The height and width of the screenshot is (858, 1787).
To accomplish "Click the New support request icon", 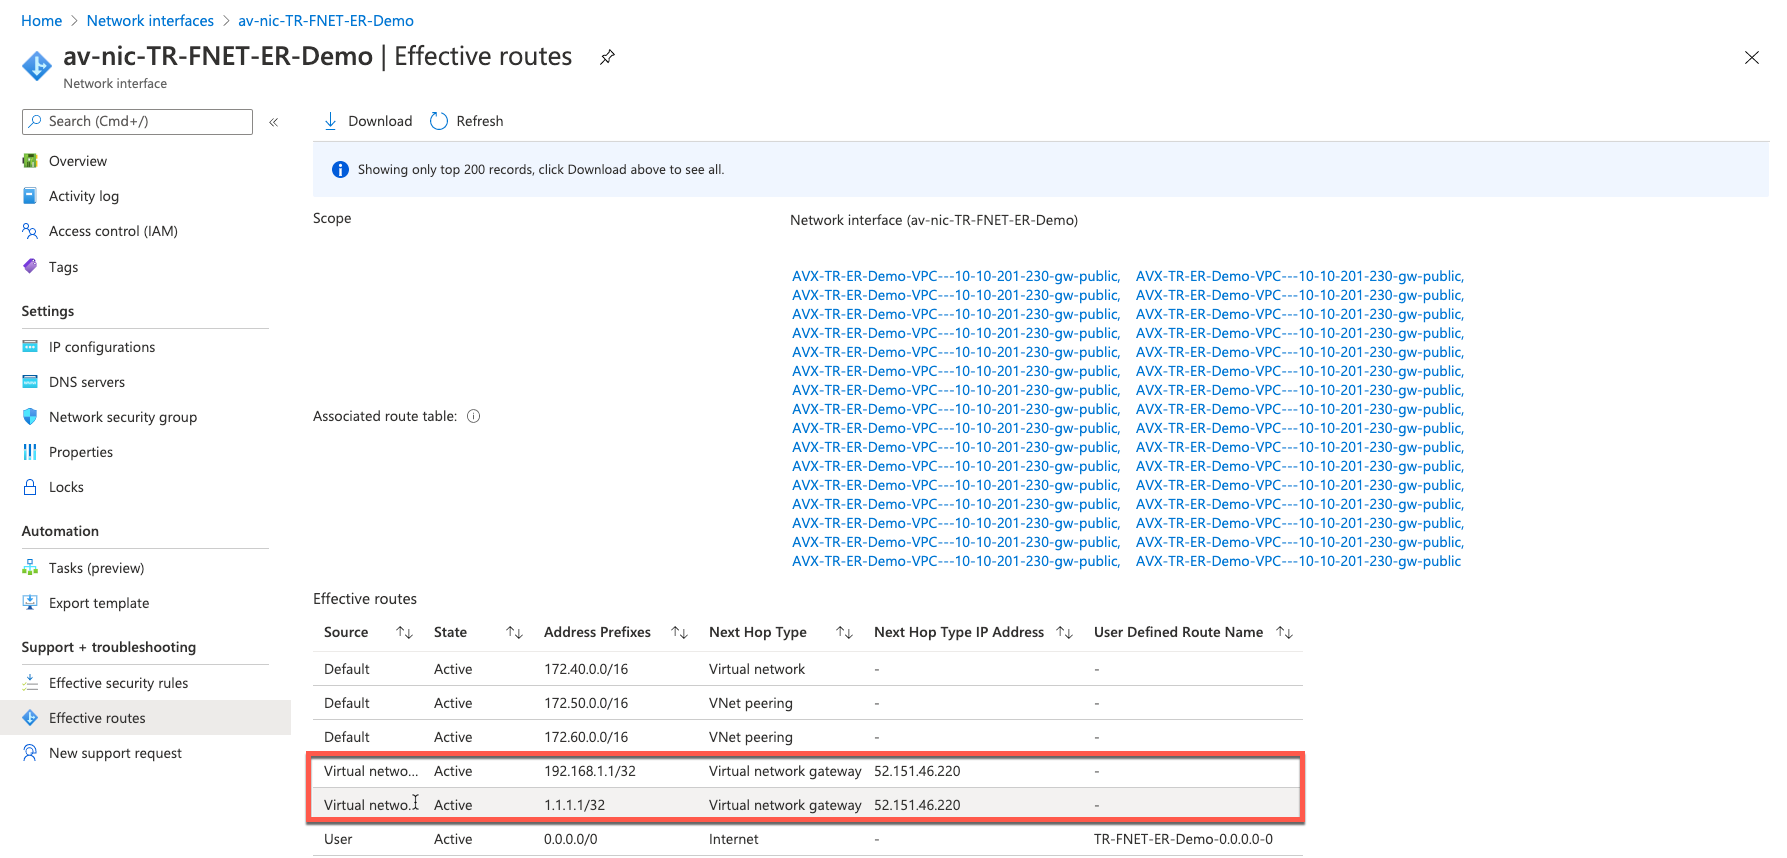I will [x=30, y=753].
